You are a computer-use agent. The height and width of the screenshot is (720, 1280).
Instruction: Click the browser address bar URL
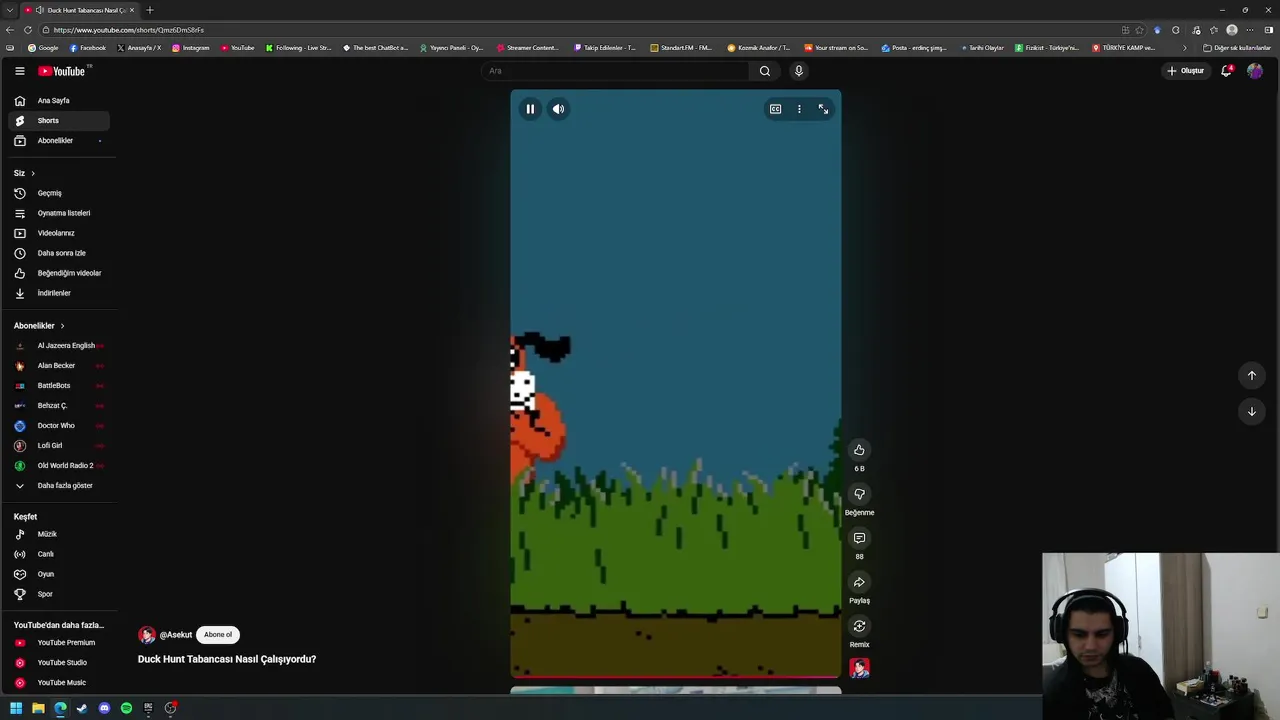[x=129, y=30]
